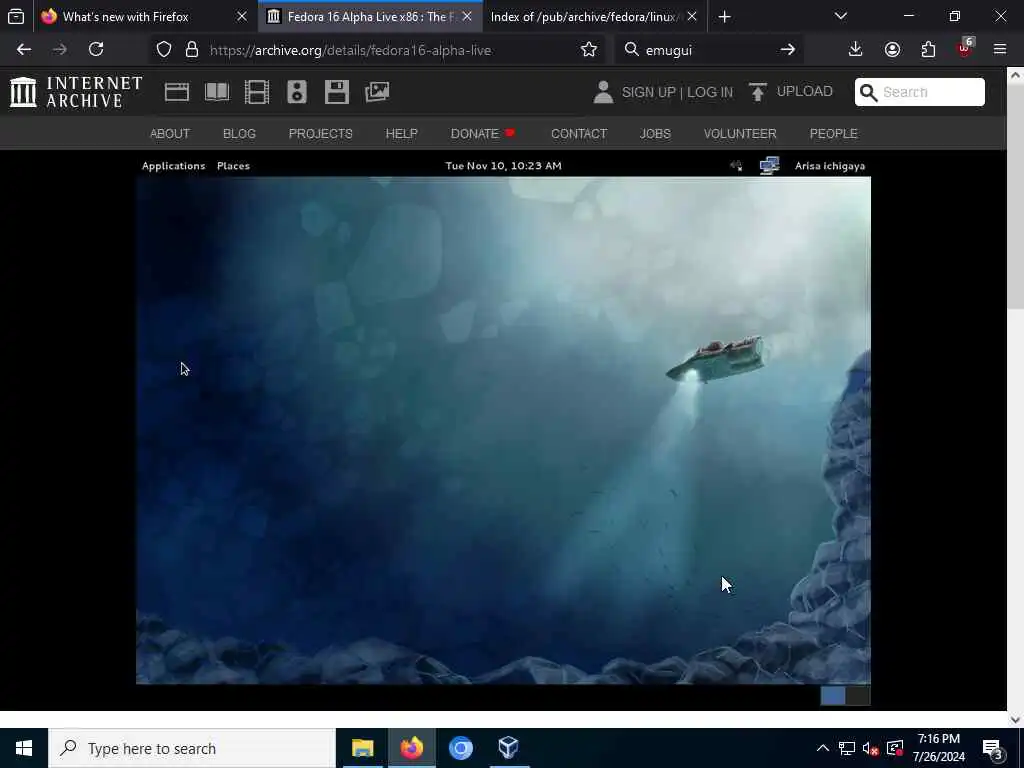The height and width of the screenshot is (768, 1024).
Task: Click the site lock icon
Action: [192, 50]
